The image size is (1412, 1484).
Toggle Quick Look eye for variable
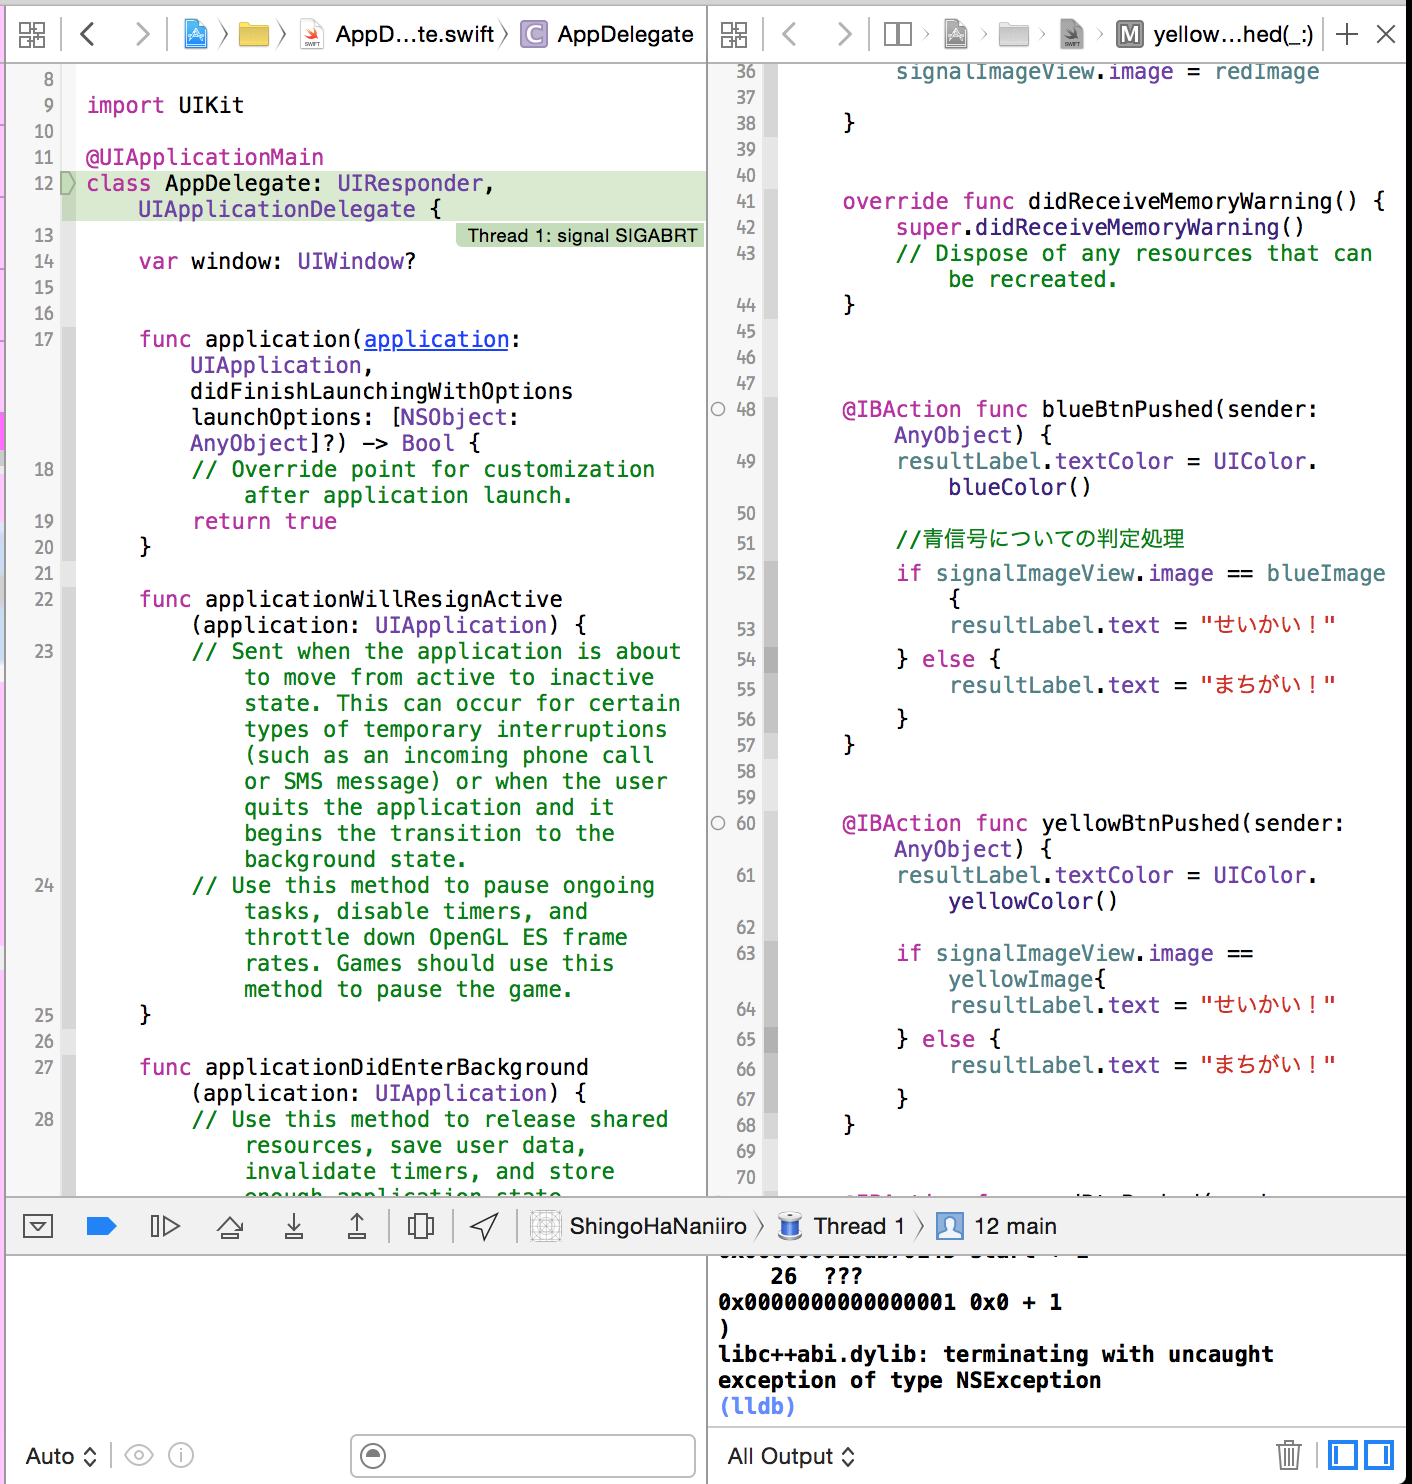point(139,1456)
